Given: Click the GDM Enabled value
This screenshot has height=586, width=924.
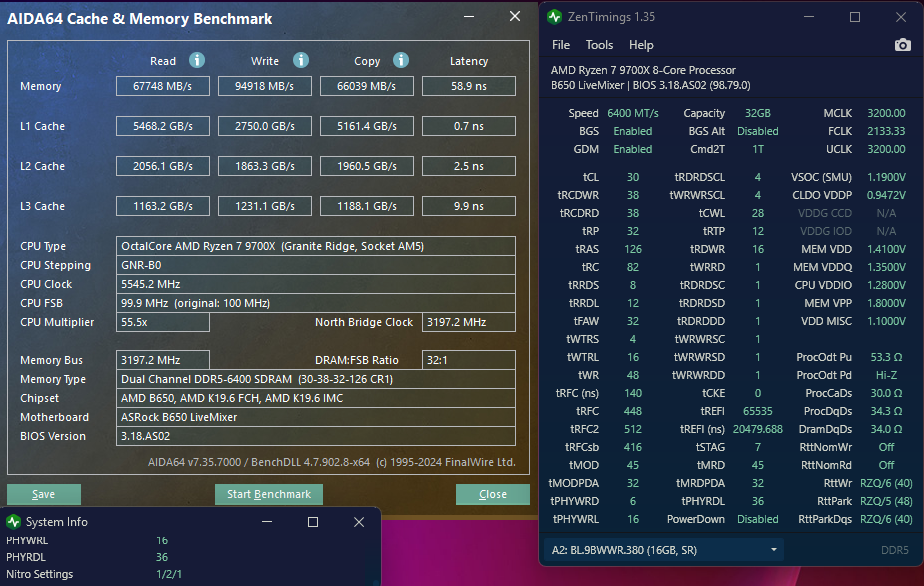Looking at the screenshot, I should click(x=633, y=149).
